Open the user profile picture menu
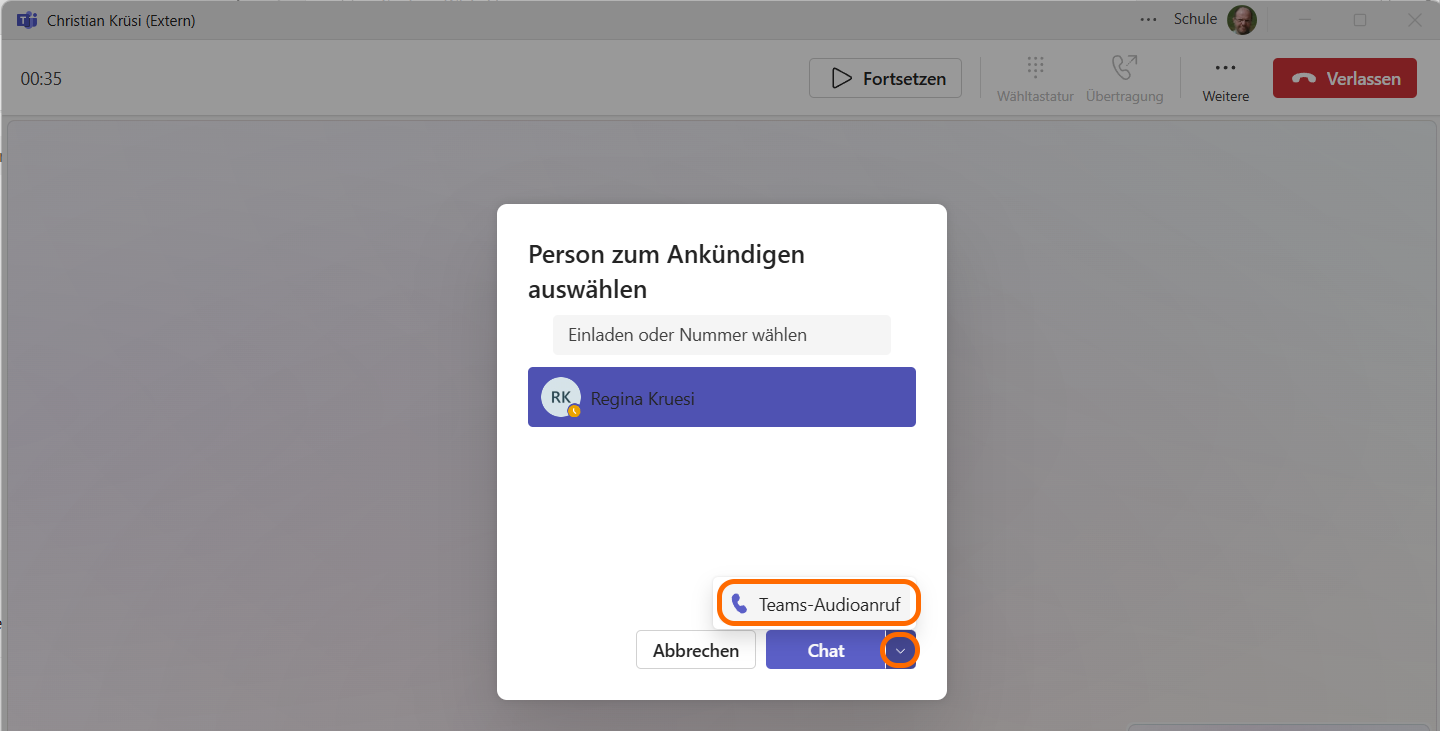This screenshot has height=731, width=1440. (x=1242, y=20)
